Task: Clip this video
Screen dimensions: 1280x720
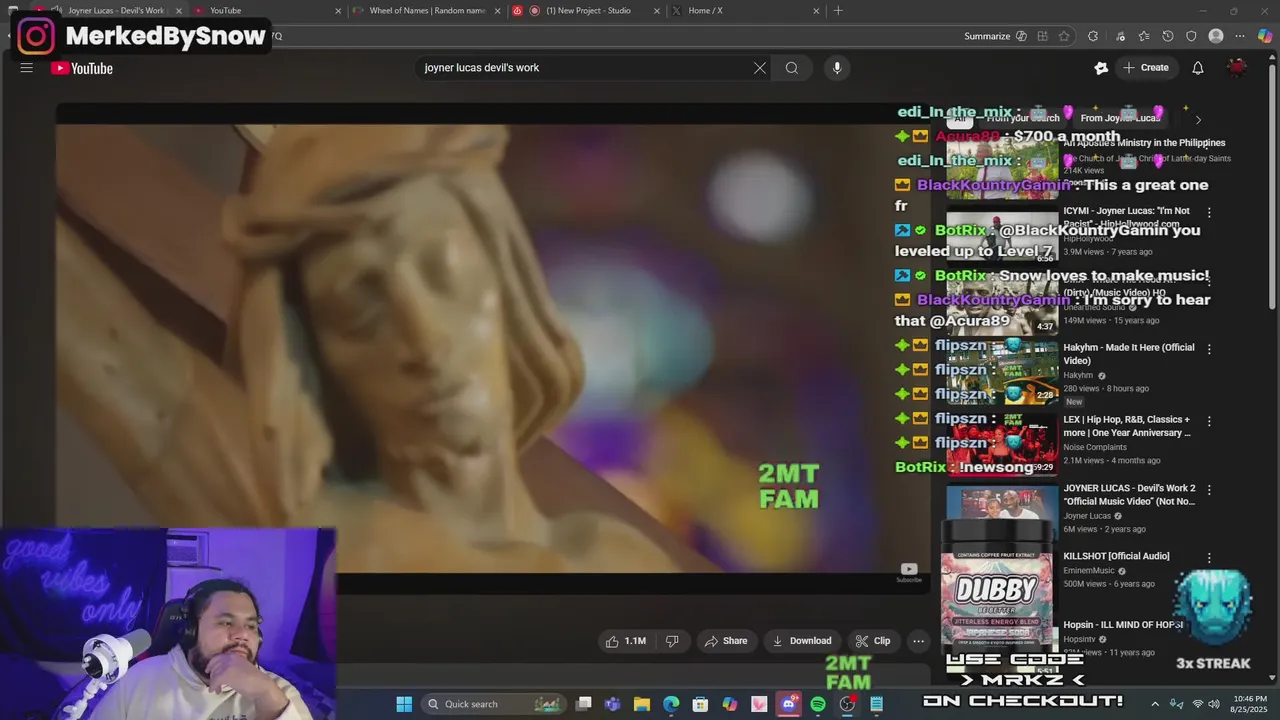Action: [872, 641]
